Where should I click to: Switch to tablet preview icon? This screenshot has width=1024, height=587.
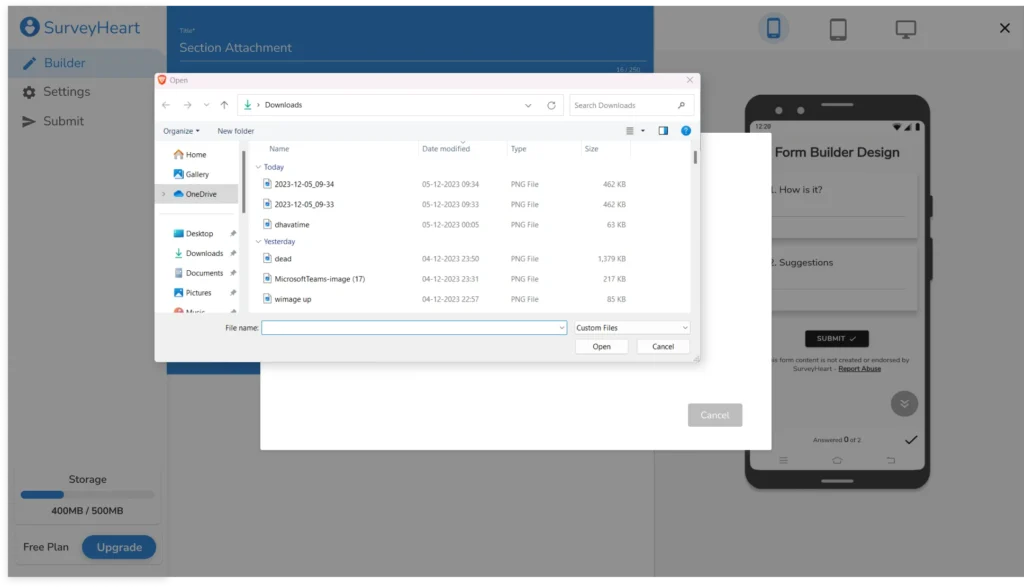(x=838, y=29)
